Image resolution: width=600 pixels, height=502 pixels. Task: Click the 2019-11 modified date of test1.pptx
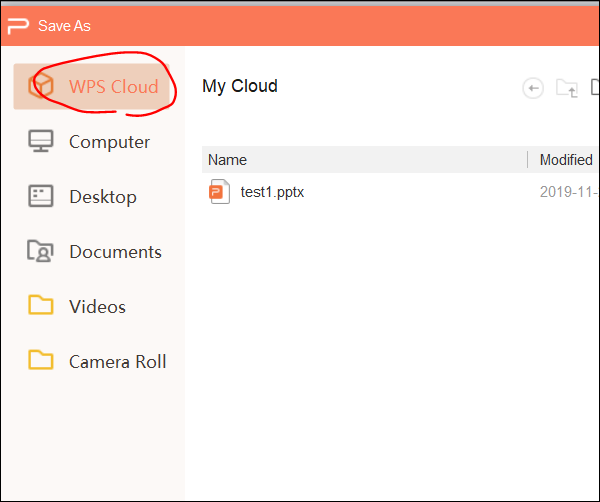(x=569, y=192)
